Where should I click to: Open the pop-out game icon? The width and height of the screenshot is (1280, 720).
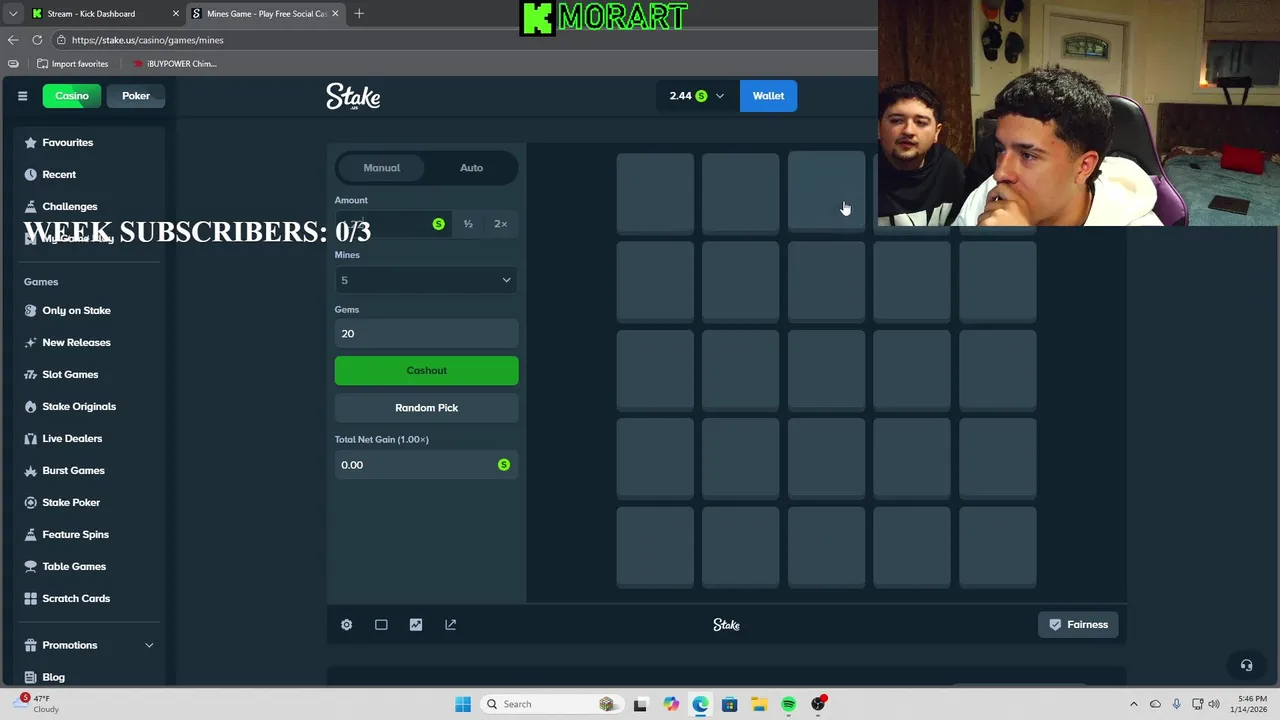[x=450, y=624]
